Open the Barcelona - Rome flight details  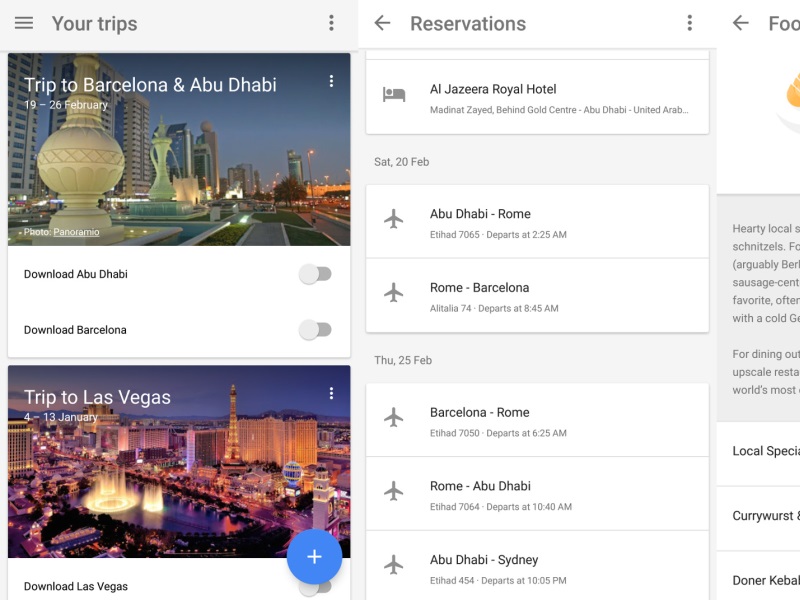click(537, 421)
